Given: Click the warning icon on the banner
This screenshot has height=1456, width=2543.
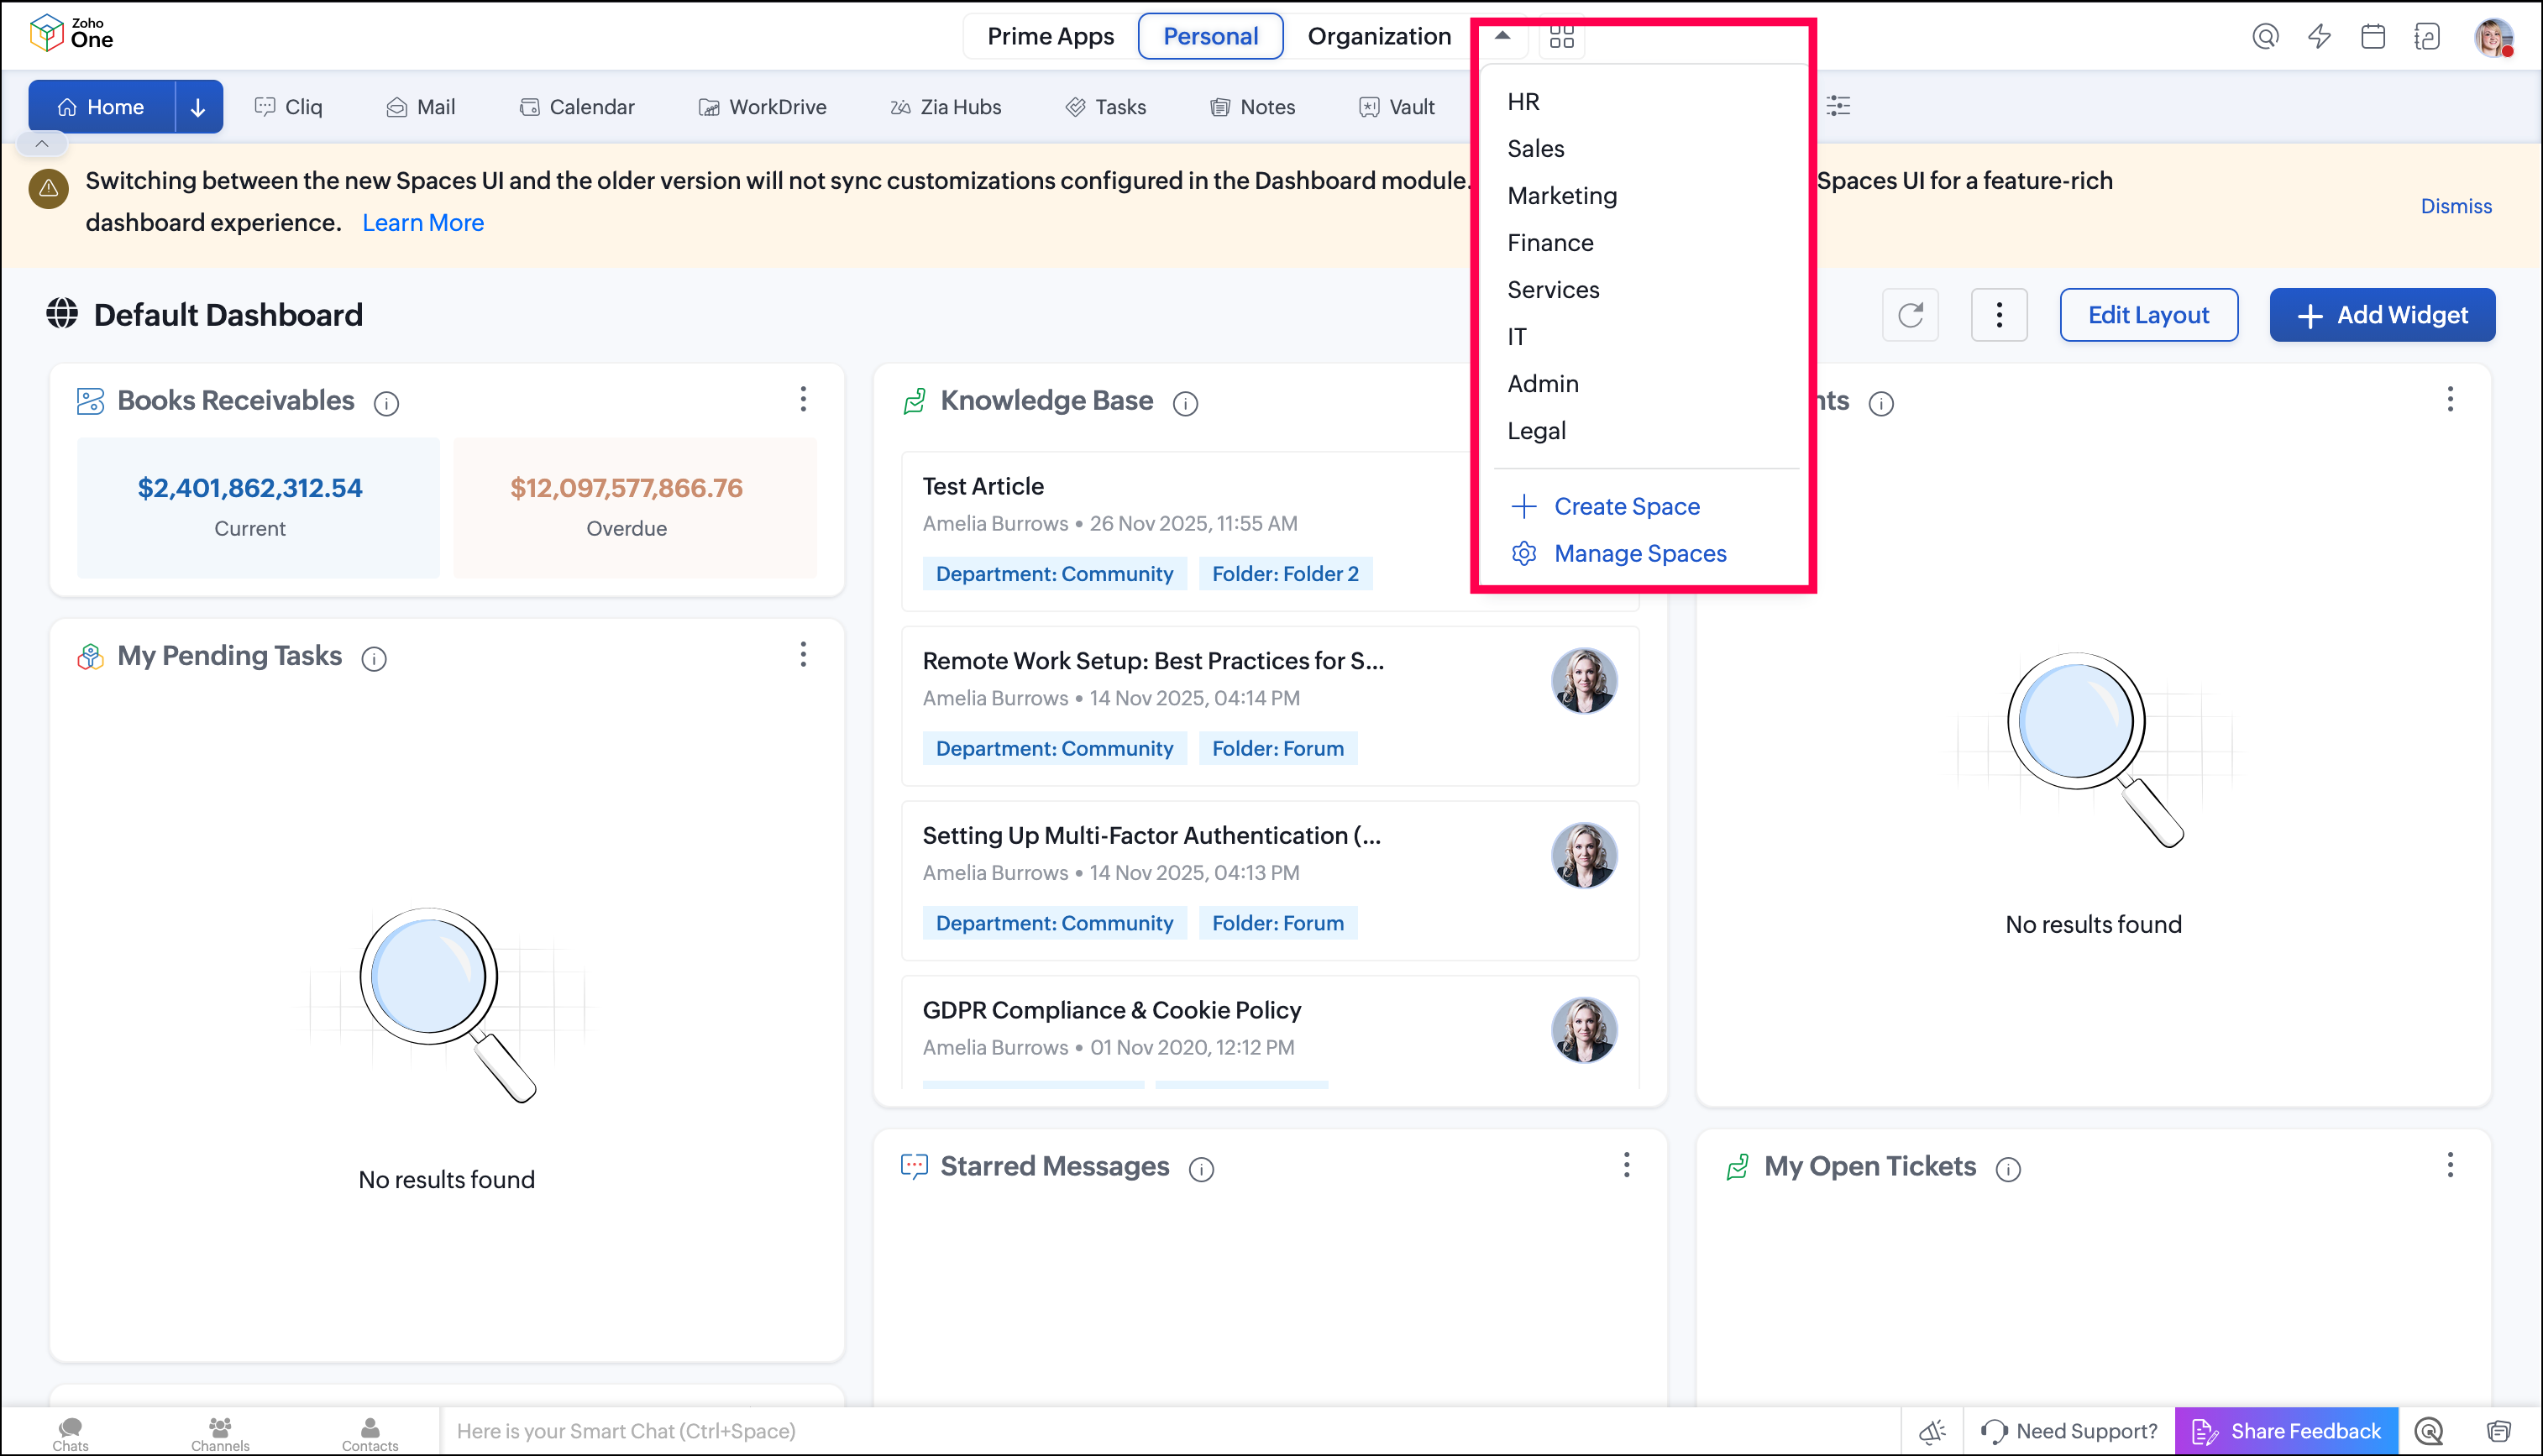Looking at the screenshot, I should [x=48, y=188].
